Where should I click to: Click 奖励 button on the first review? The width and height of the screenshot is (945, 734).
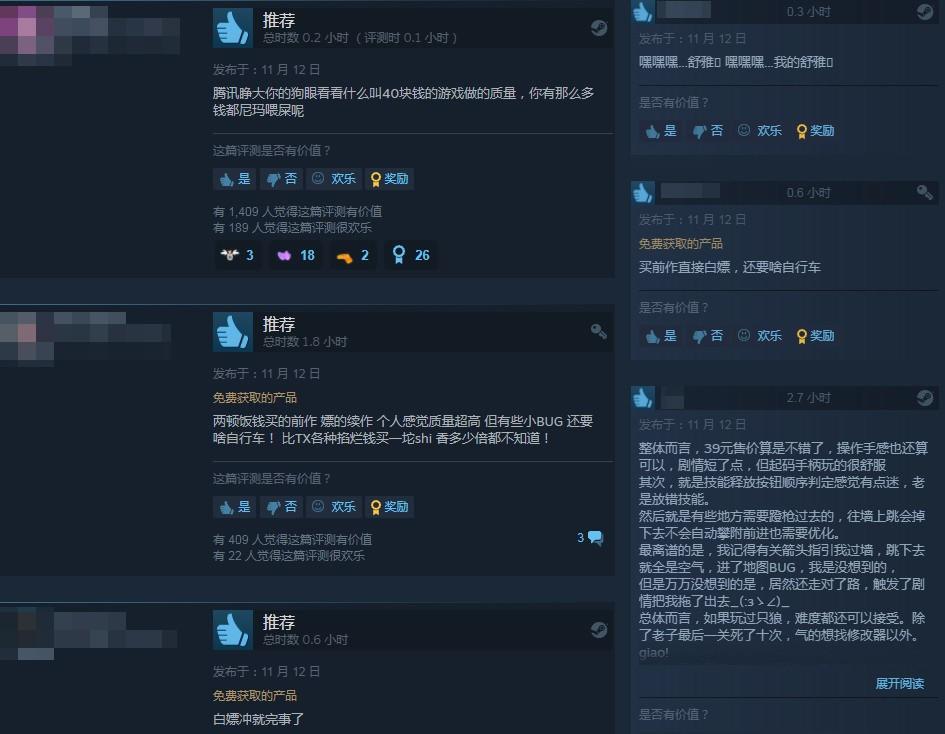[x=389, y=179]
